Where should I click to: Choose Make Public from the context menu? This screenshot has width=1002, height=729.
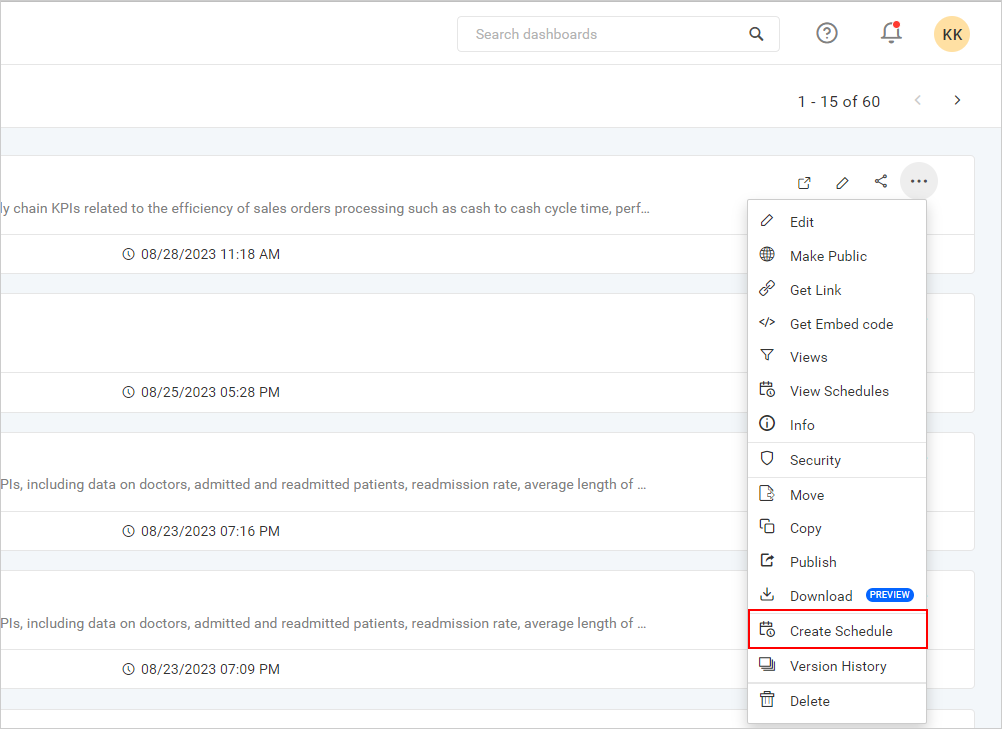coord(826,255)
